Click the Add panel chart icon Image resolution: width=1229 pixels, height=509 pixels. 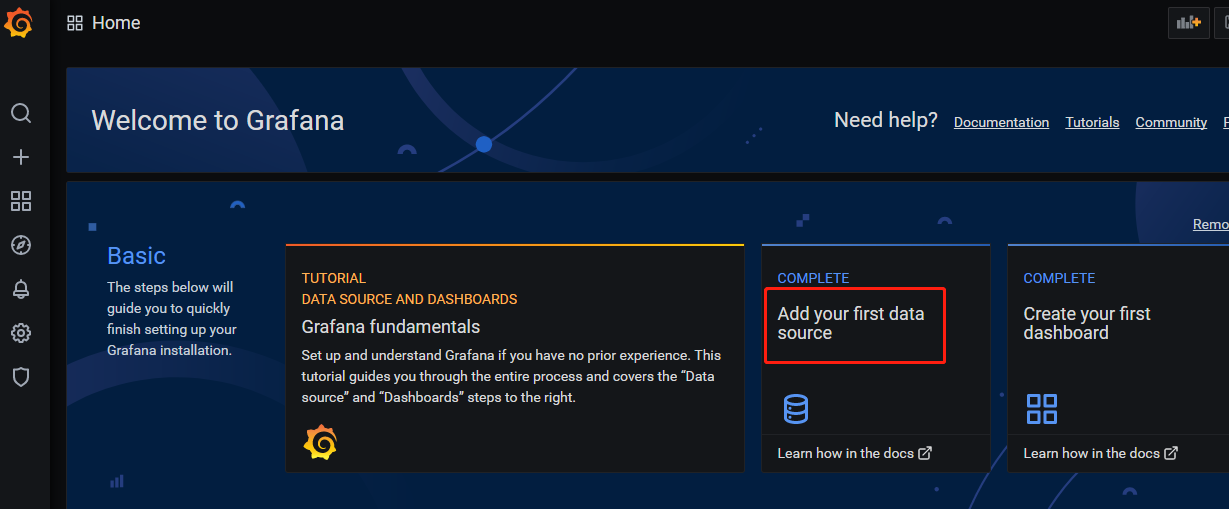coord(1188,22)
